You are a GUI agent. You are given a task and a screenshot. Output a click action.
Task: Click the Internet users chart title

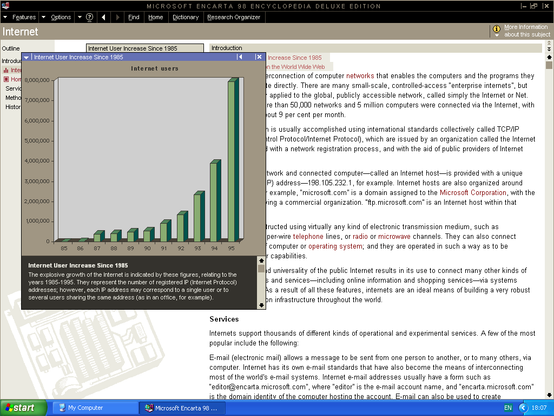(154, 69)
